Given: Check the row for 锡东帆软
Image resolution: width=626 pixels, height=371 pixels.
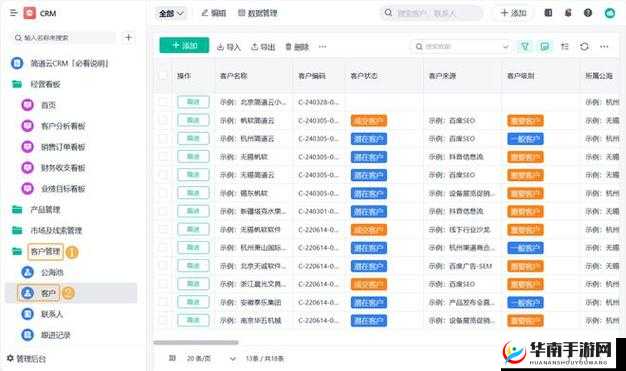Looking at the screenshot, I should click(163, 193).
